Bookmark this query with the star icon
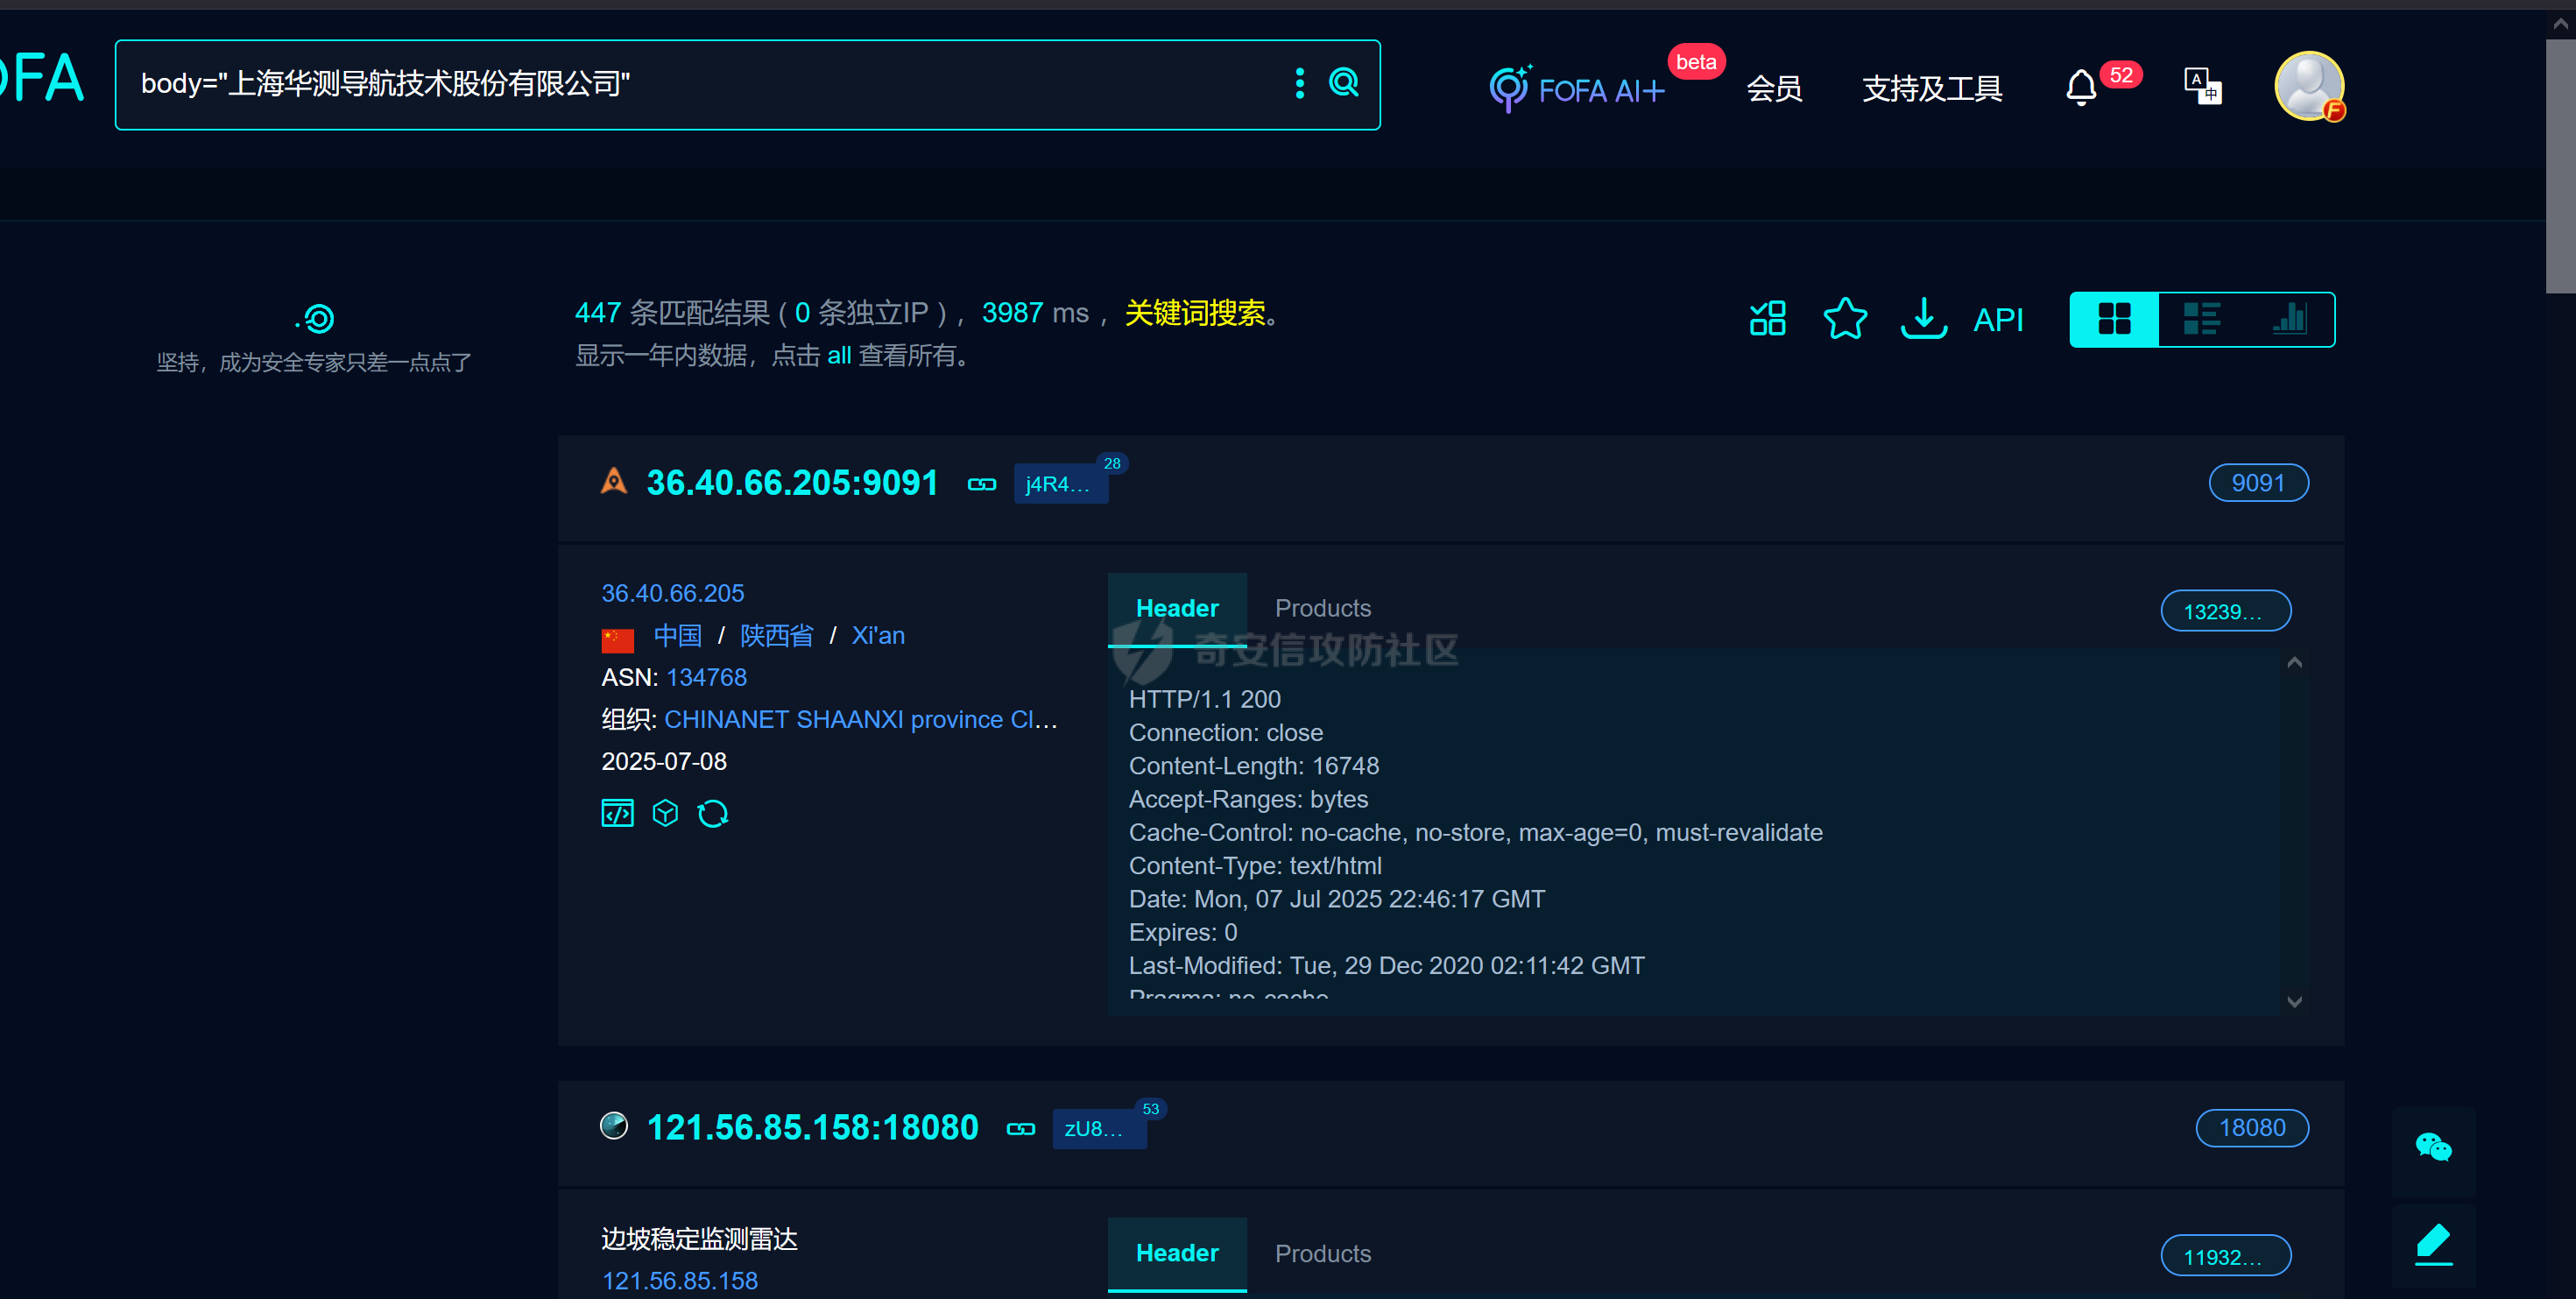The image size is (2576, 1299). [x=1845, y=319]
